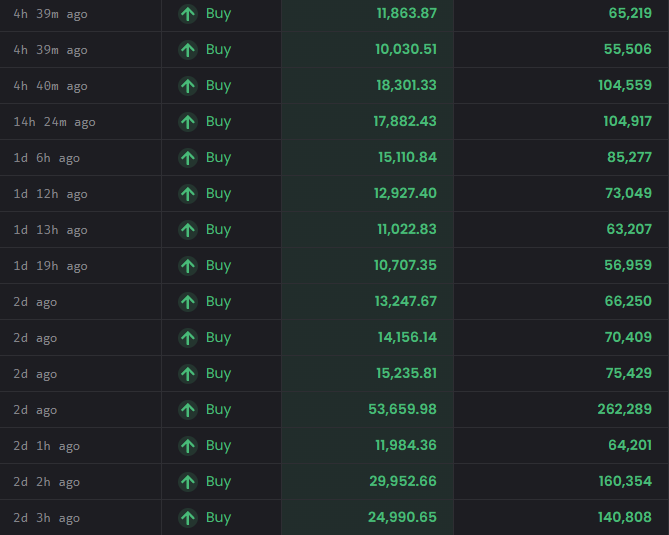This screenshot has width=669, height=535.
Task: Click the up-arrow icon in the 14h 24m ago row
Action: tap(188, 122)
